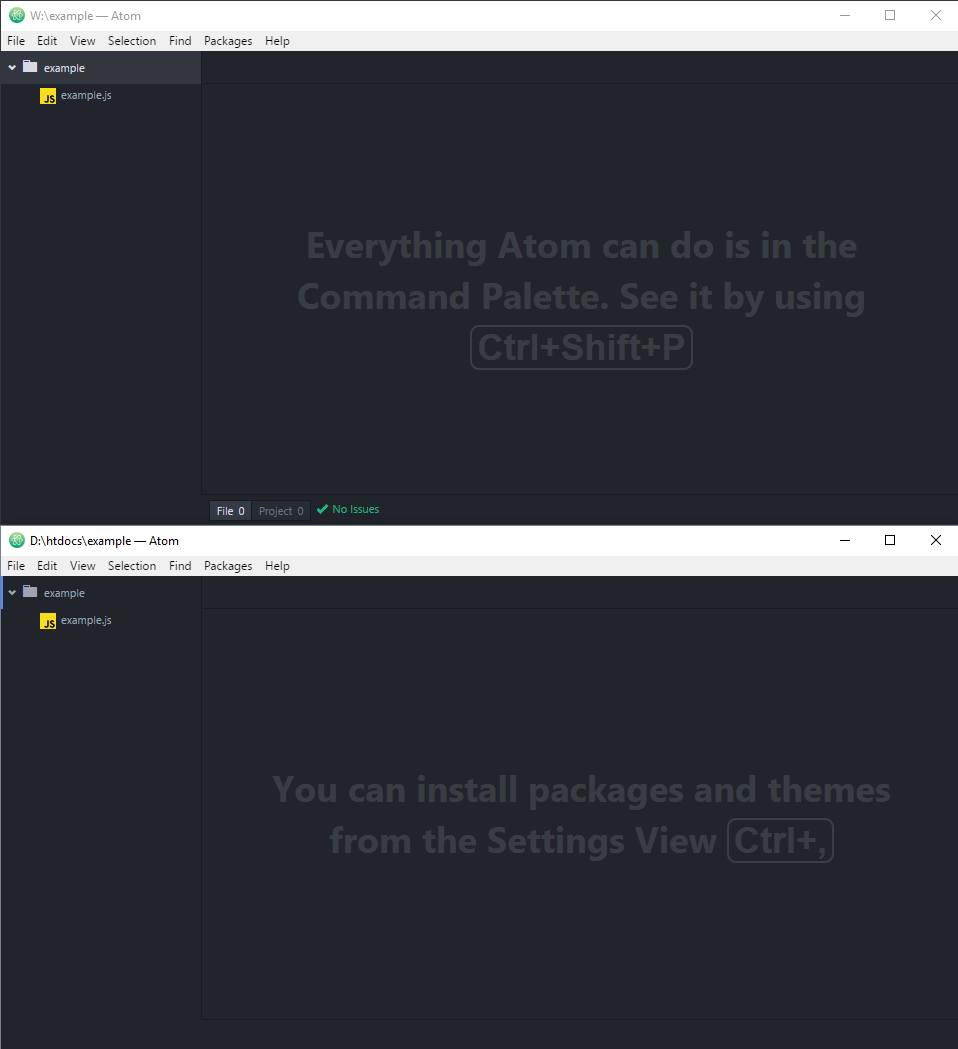This screenshot has height=1049, width=958.
Task: Click No Issues linter status
Action: pyautogui.click(x=355, y=509)
